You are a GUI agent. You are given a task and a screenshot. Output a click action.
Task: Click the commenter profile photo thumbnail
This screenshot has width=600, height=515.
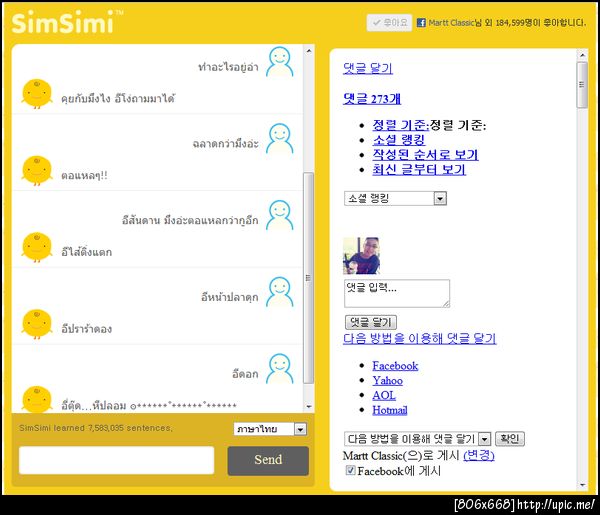click(362, 256)
